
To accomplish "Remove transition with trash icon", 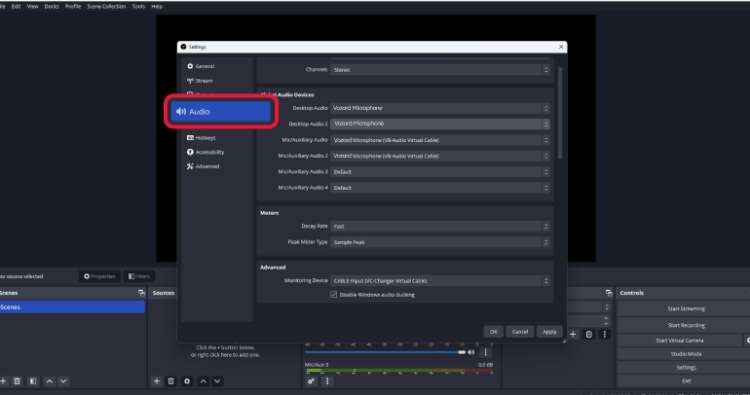I will 589,334.
